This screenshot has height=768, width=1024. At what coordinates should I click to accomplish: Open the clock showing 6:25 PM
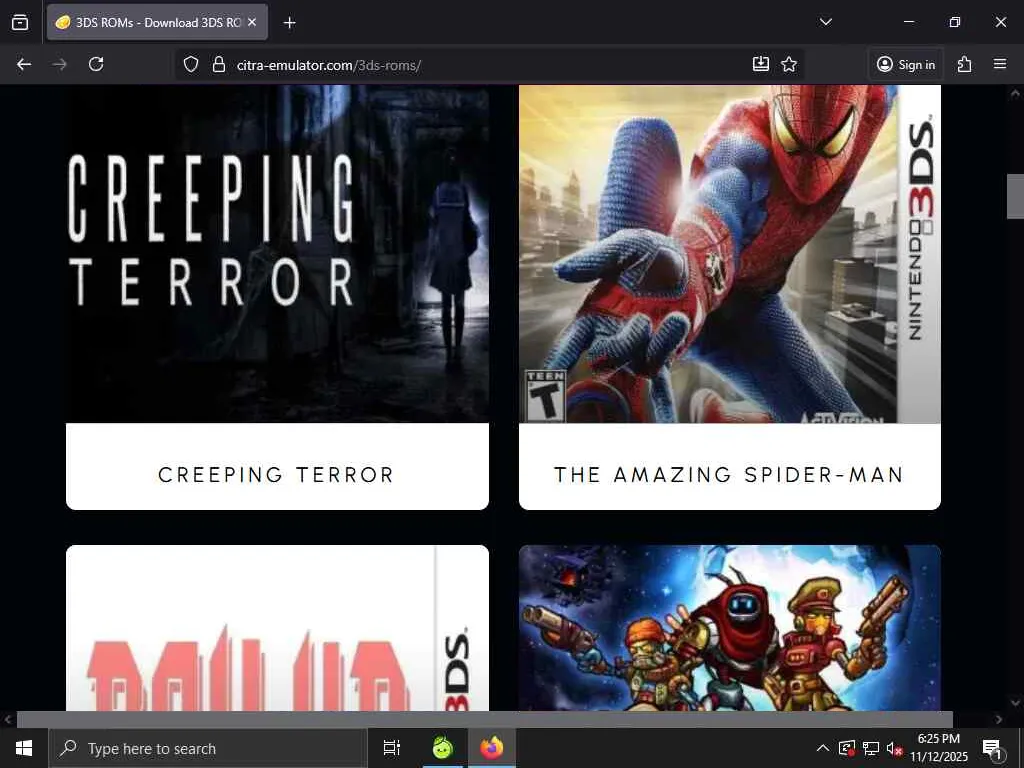coord(938,748)
